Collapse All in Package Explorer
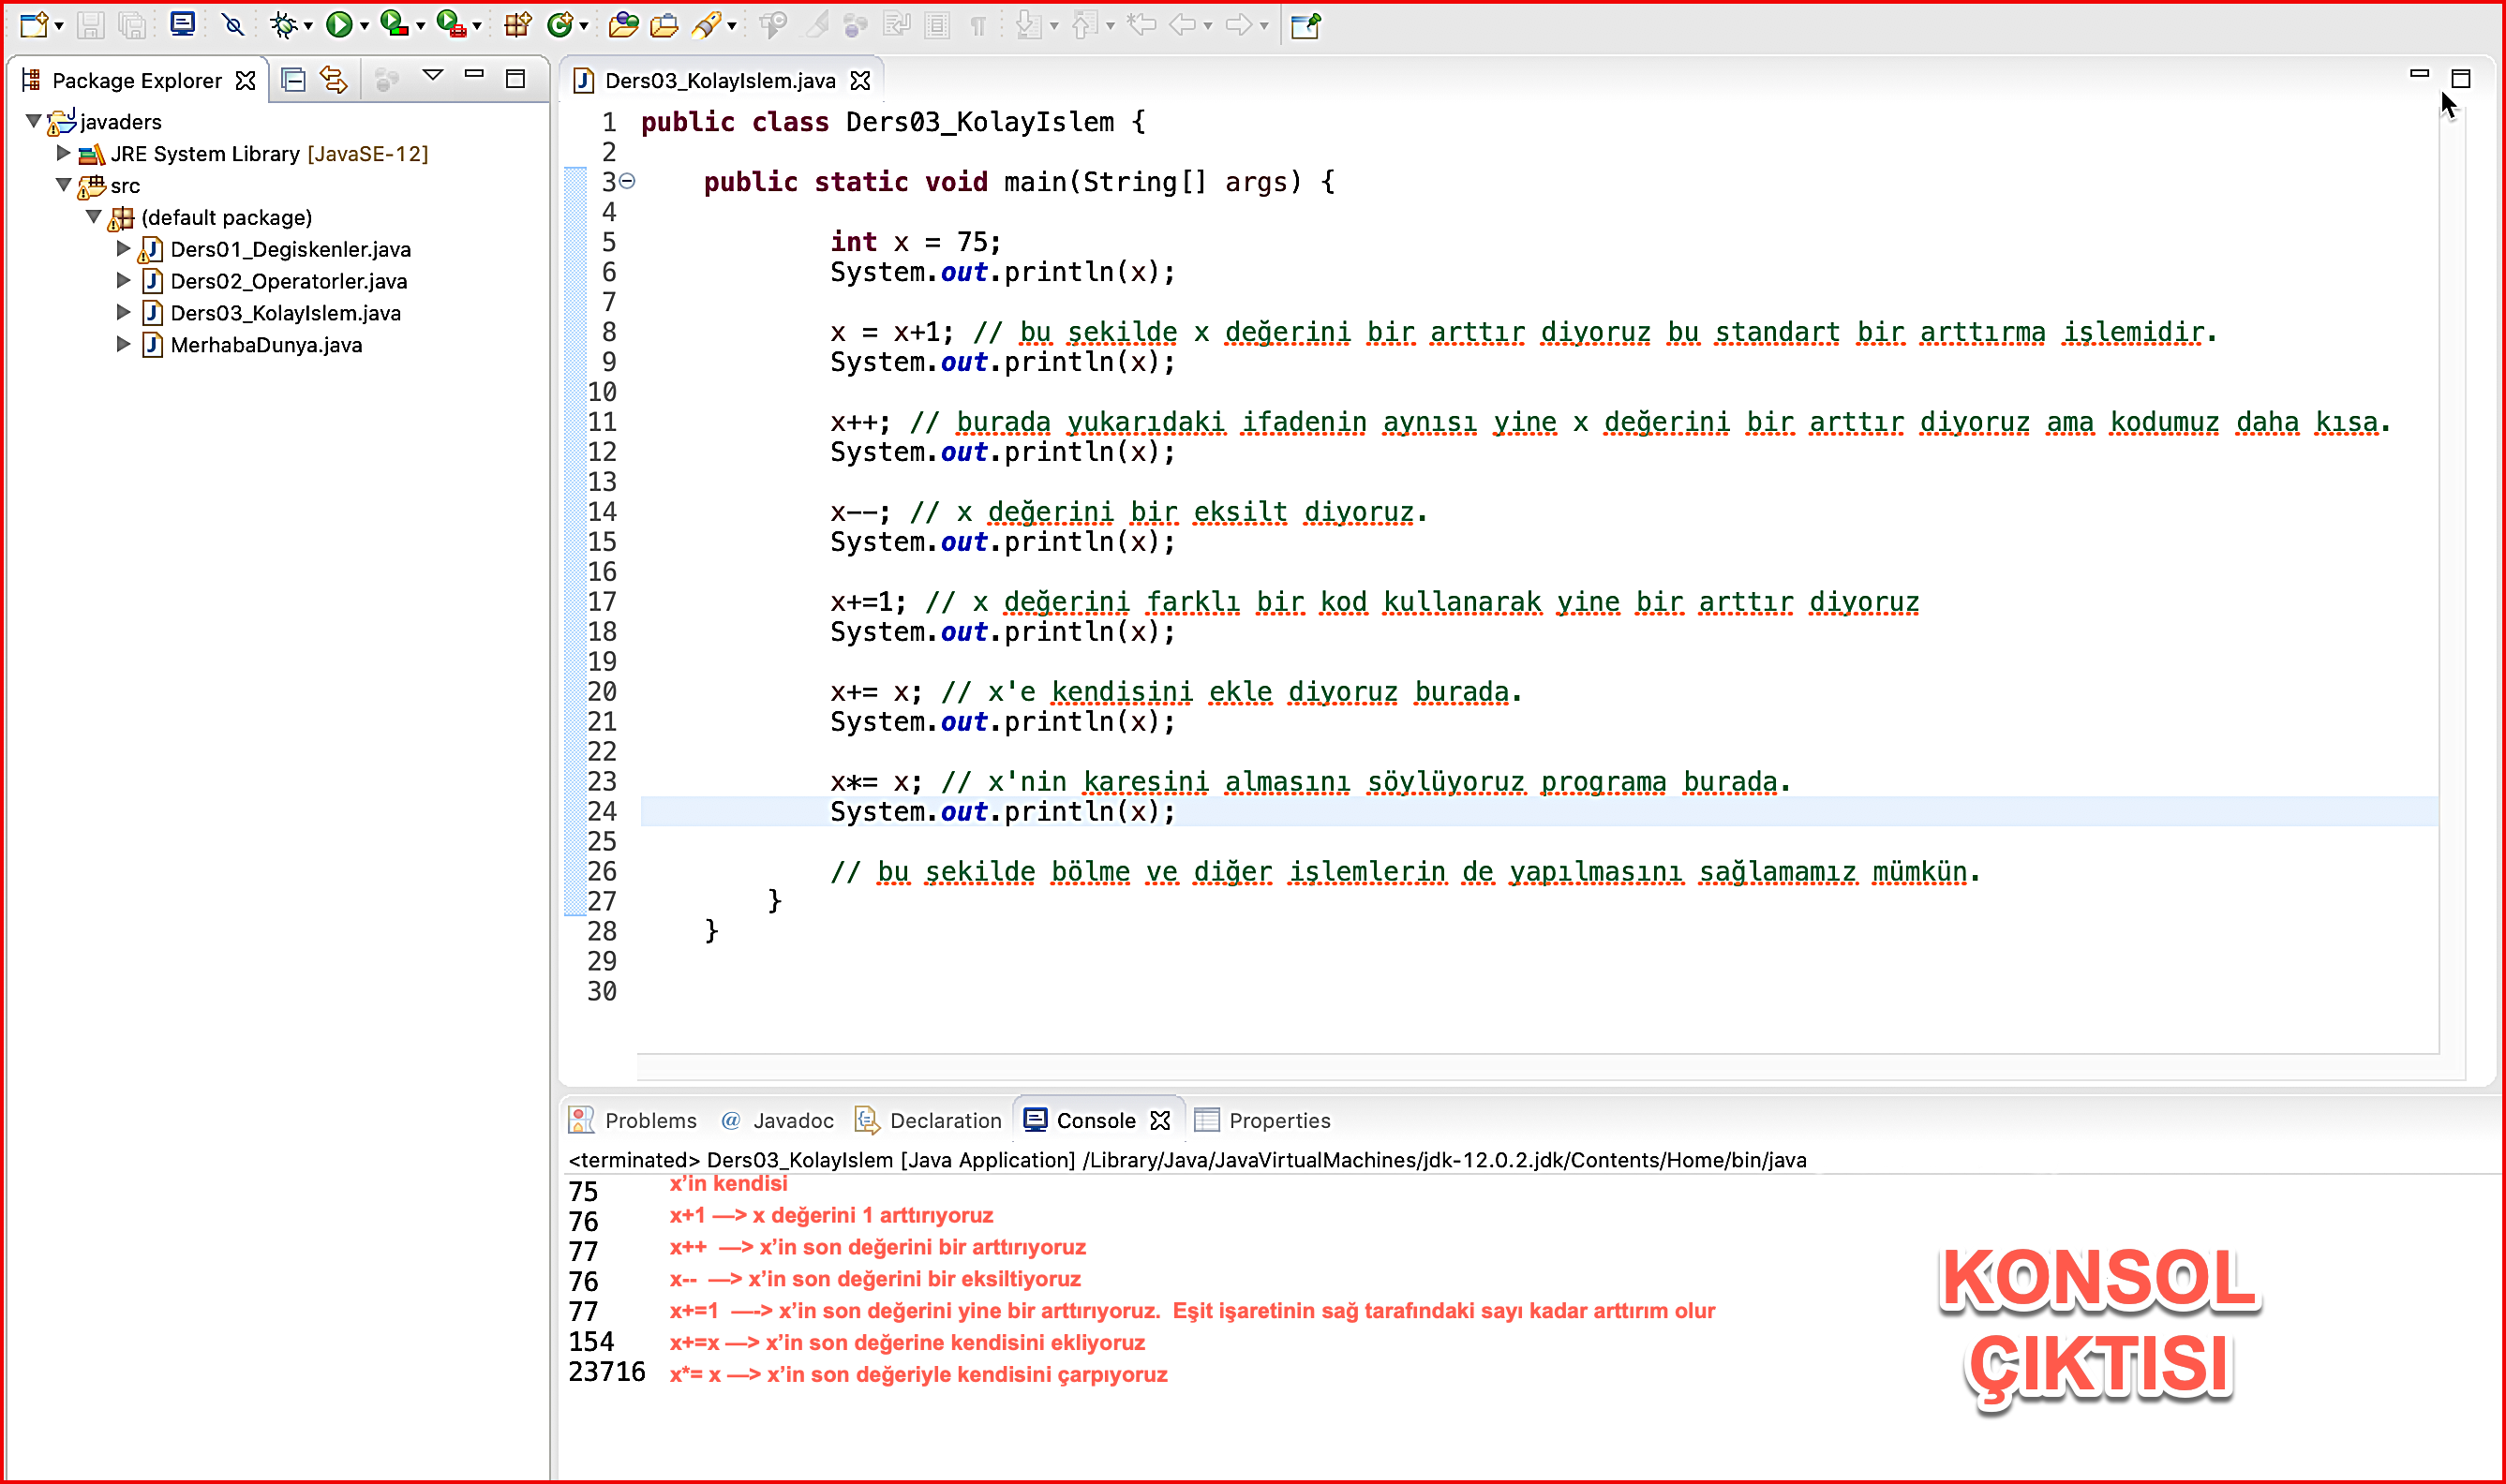Image resolution: width=2506 pixels, height=1484 pixels. pos(293,80)
